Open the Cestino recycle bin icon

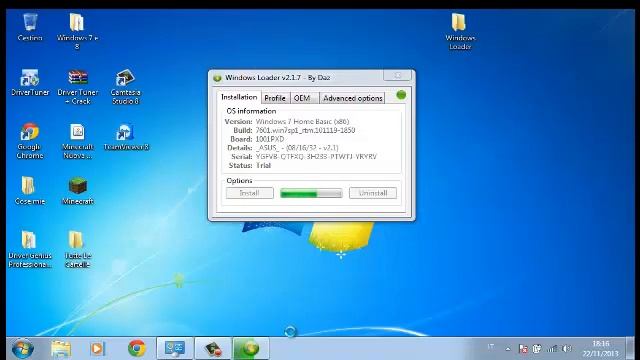pyautogui.click(x=30, y=27)
